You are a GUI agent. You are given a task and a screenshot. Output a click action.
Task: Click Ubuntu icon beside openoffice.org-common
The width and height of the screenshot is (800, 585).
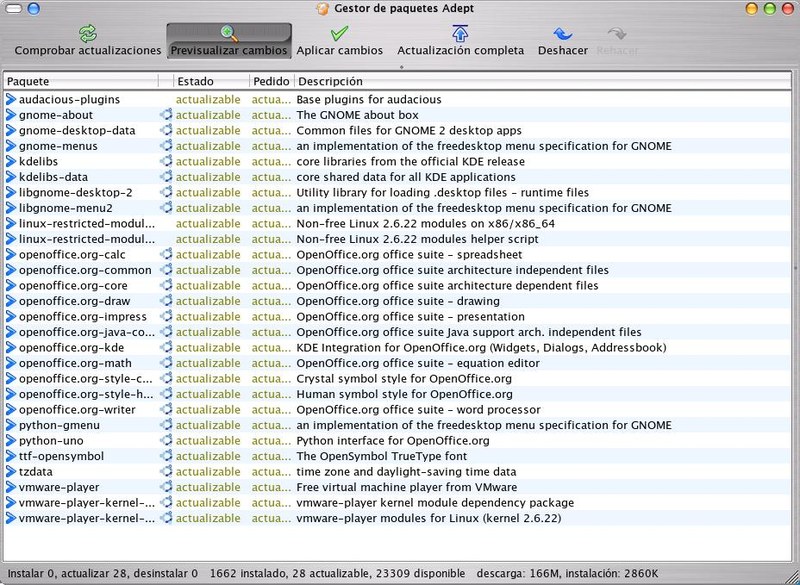click(x=166, y=270)
